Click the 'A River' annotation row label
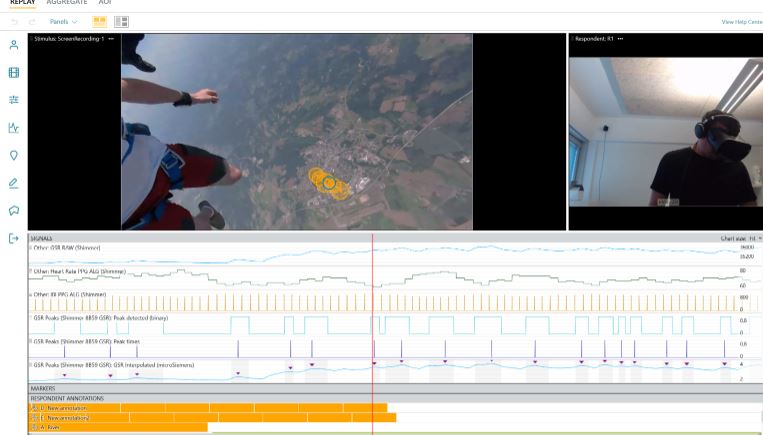 [x=50, y=427]
